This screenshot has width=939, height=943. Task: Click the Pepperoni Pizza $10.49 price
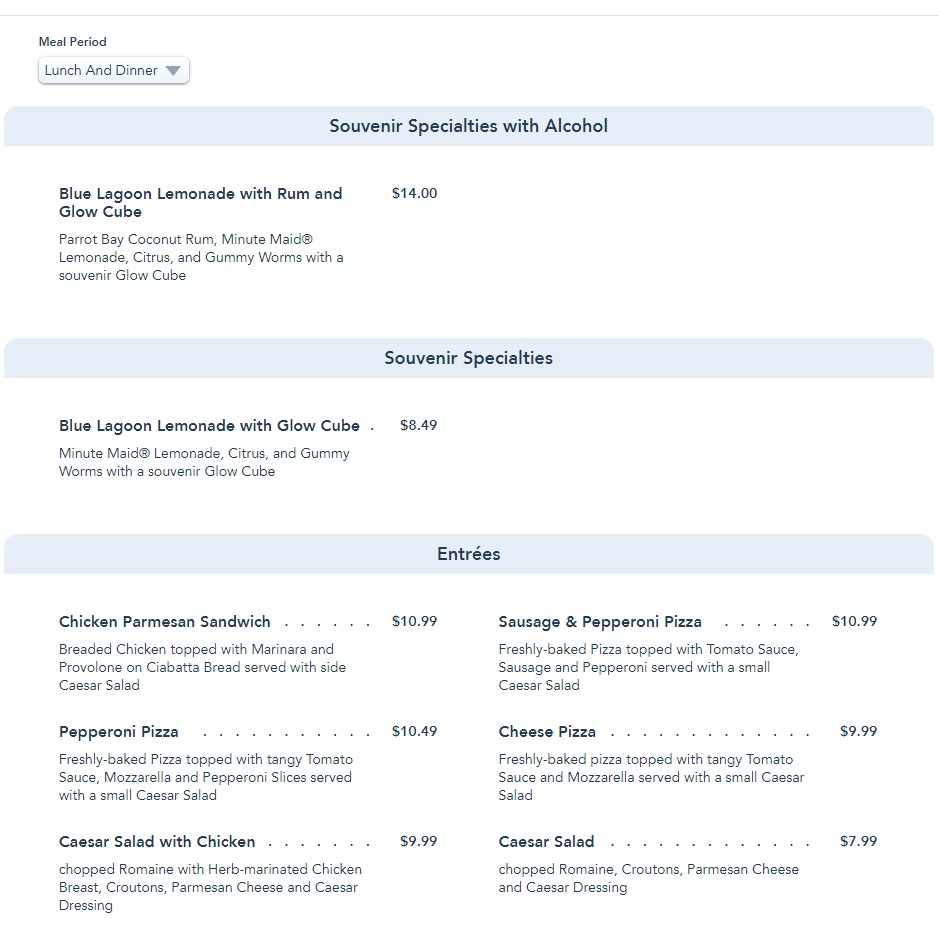[x=414, y=731]
